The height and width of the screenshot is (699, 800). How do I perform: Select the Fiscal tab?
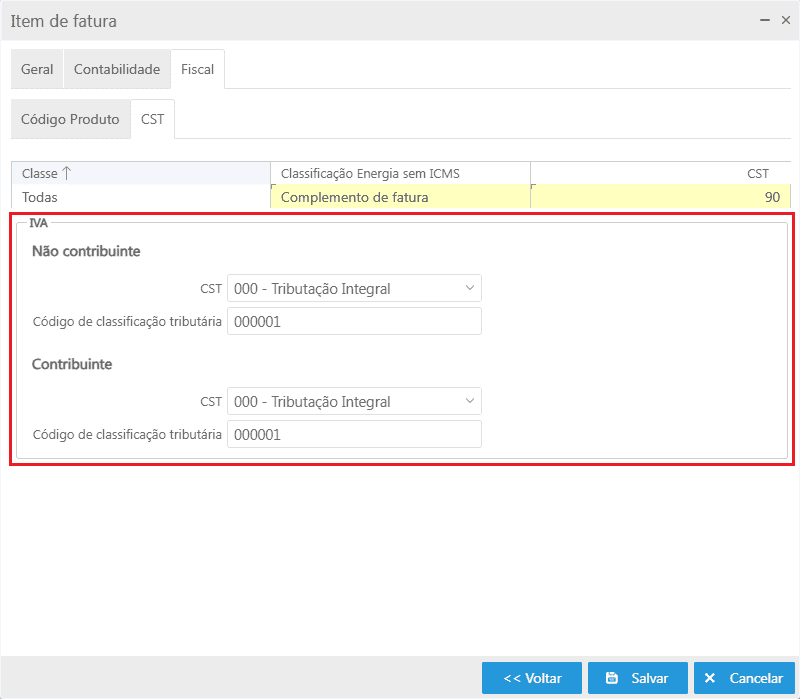[x=197, y=69]
